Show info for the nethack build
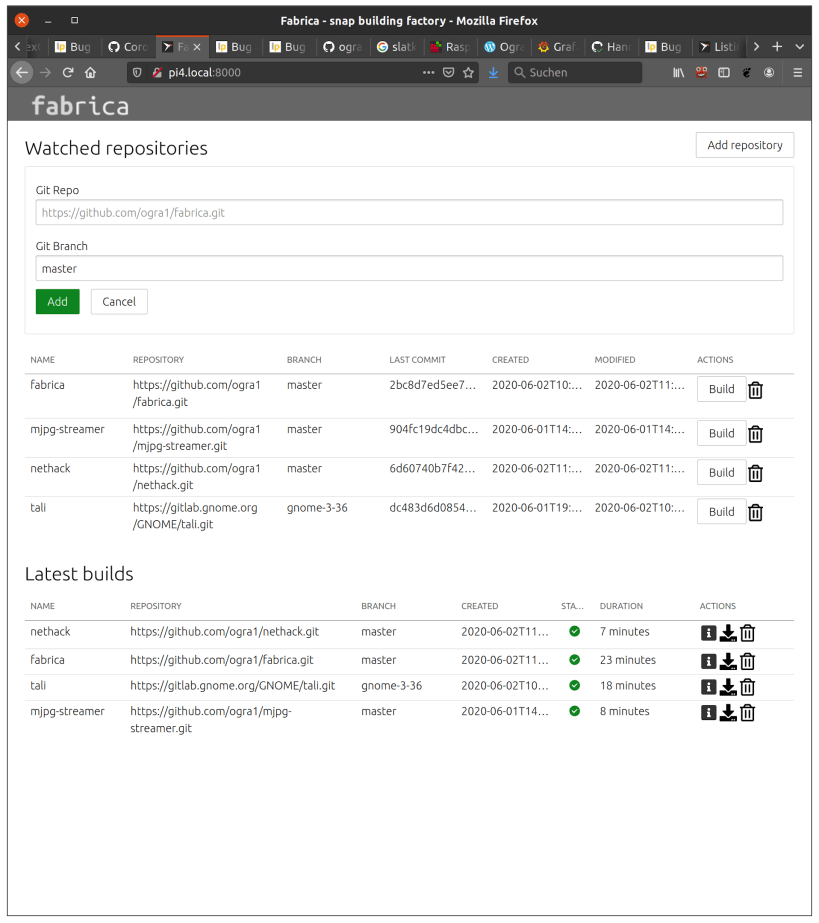This screenshot has width=819, height=923. [708, 633]
